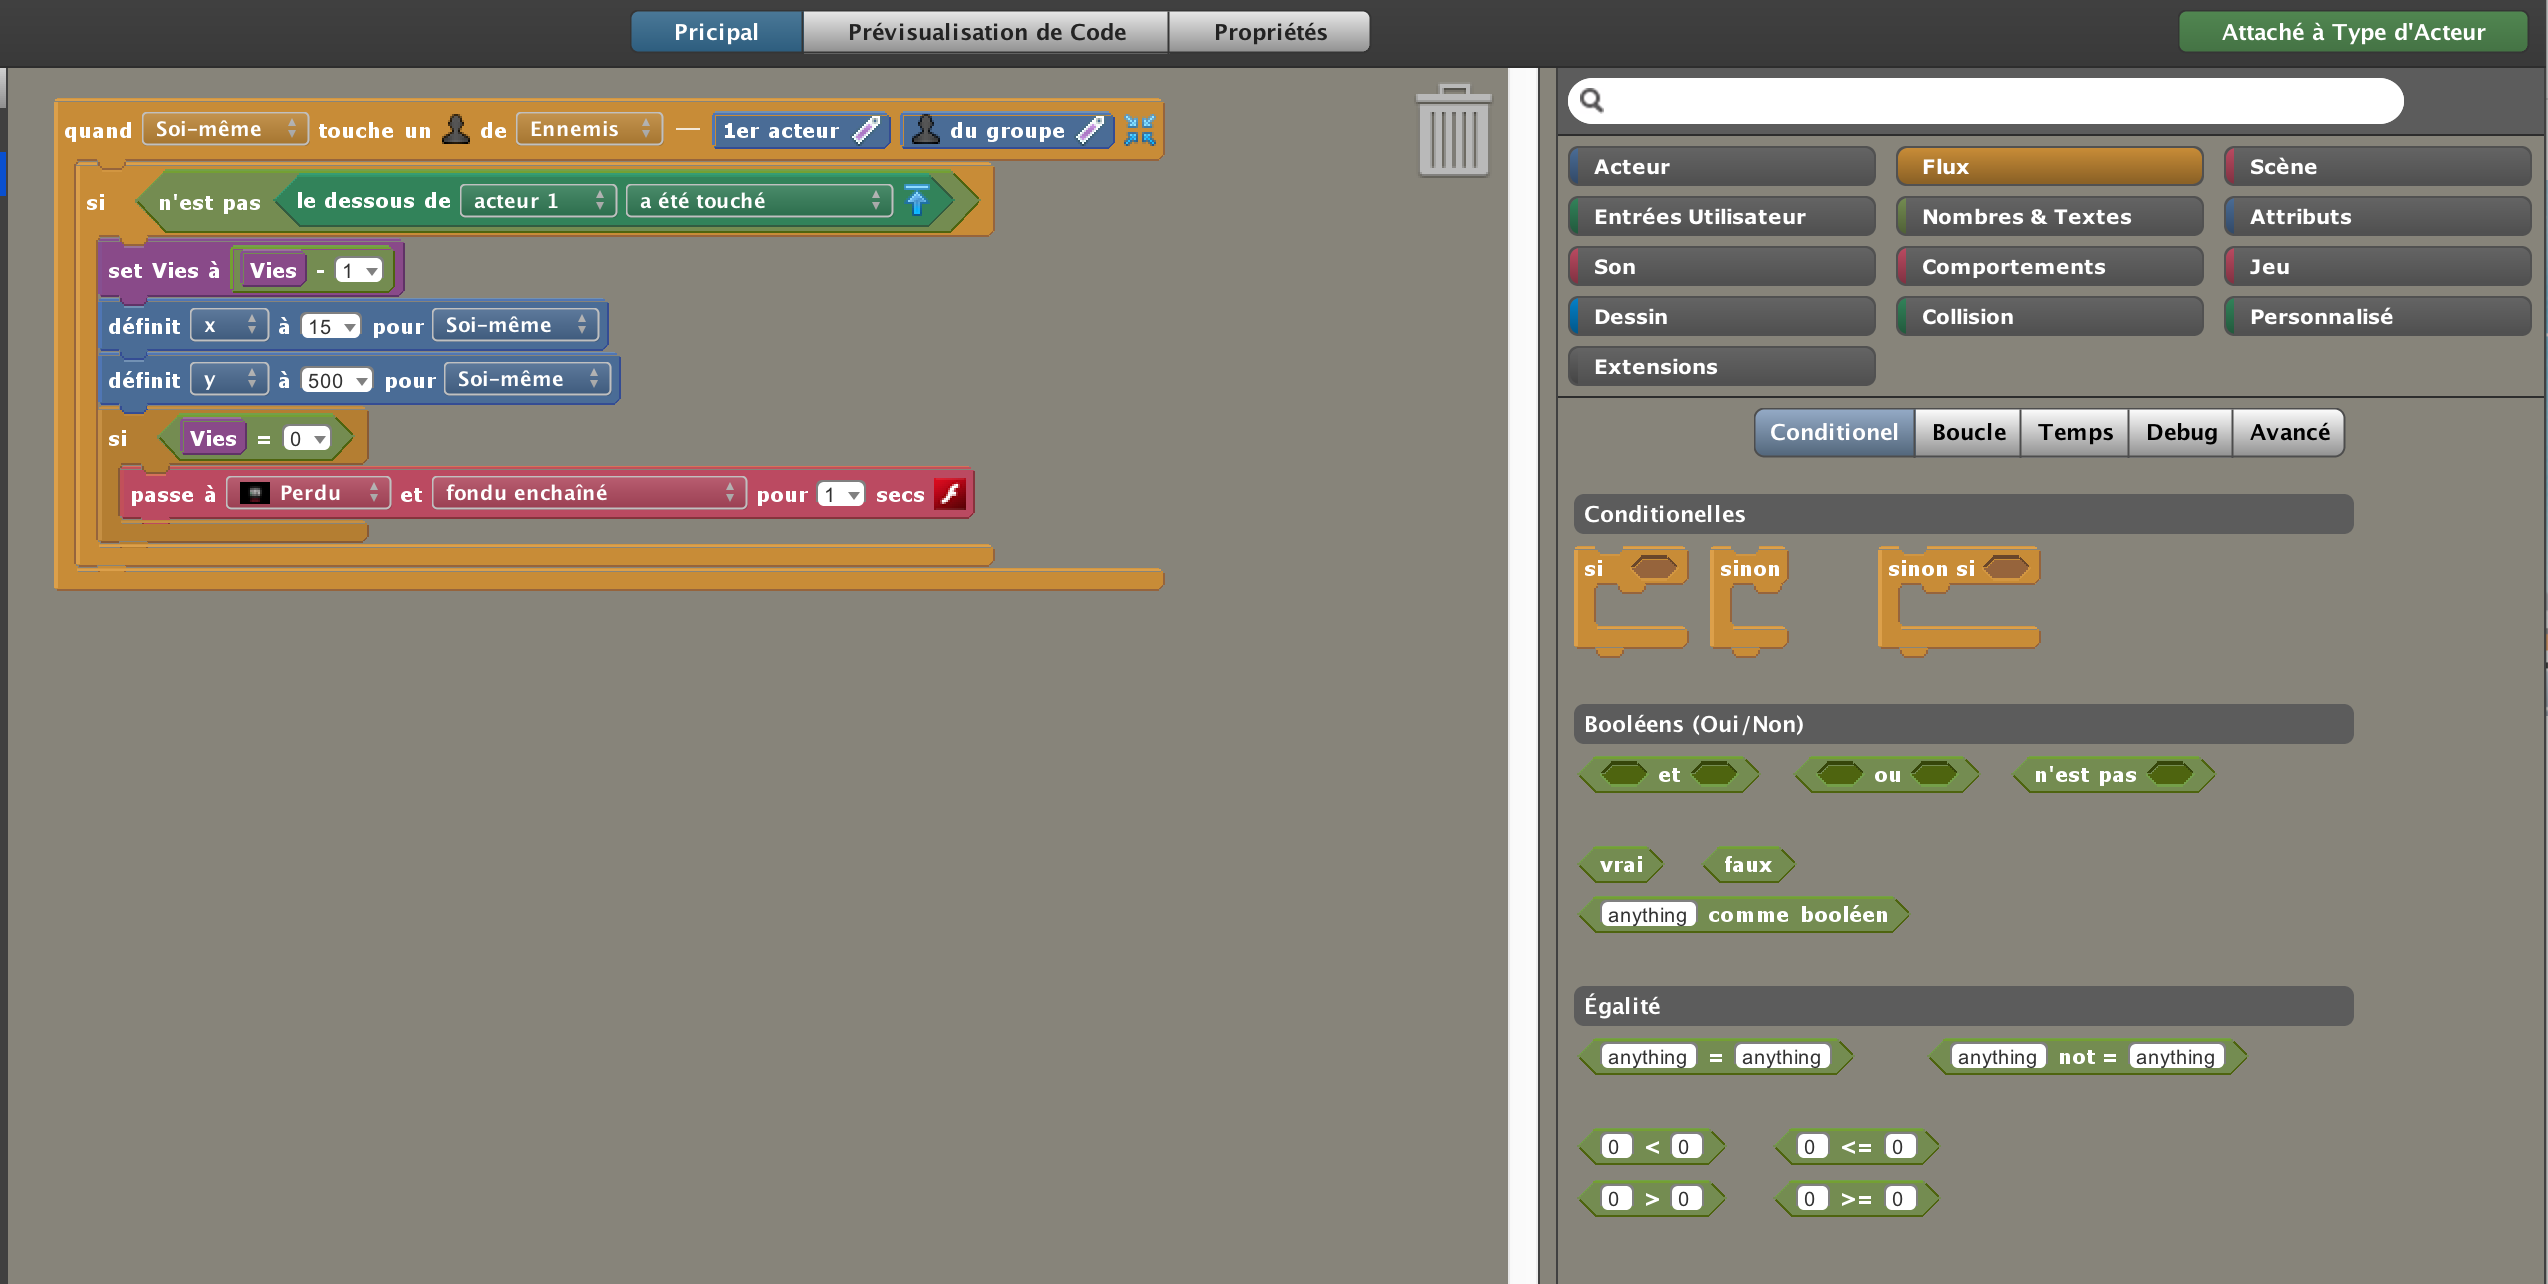Open Prévisualisation de Code tab
The image size is (2548, 1284).
coord(986,32)
